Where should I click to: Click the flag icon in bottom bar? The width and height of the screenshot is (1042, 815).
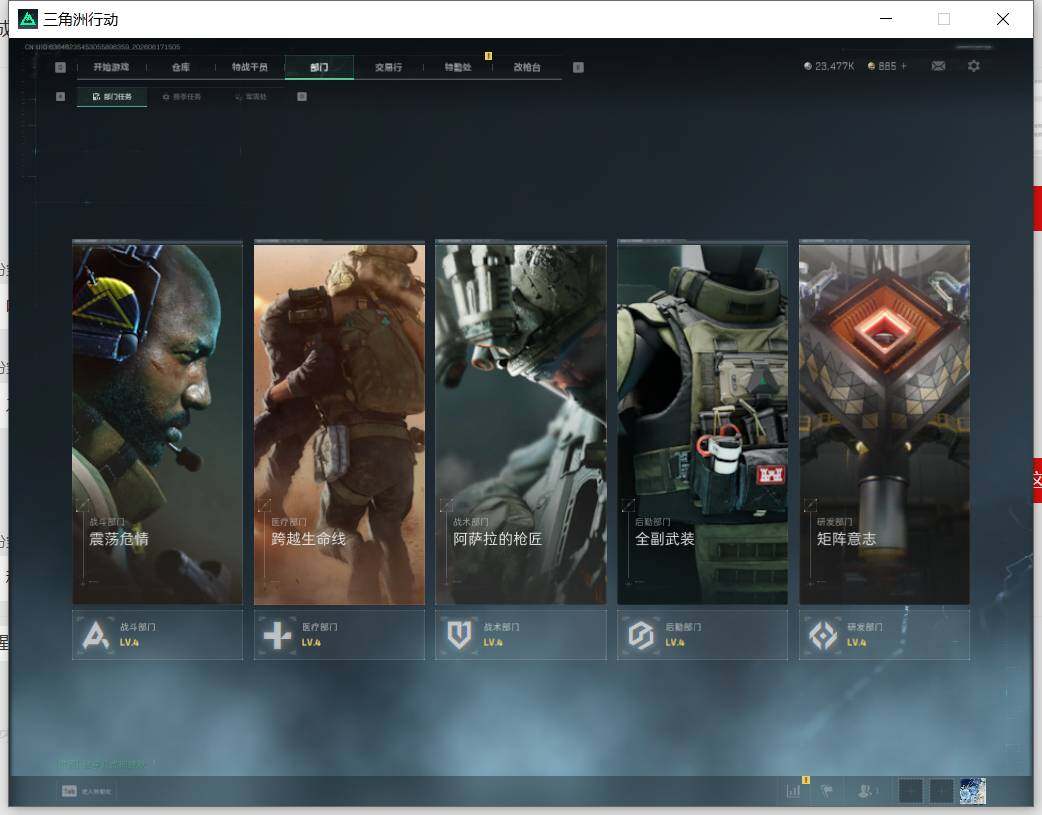coord(827,791)
